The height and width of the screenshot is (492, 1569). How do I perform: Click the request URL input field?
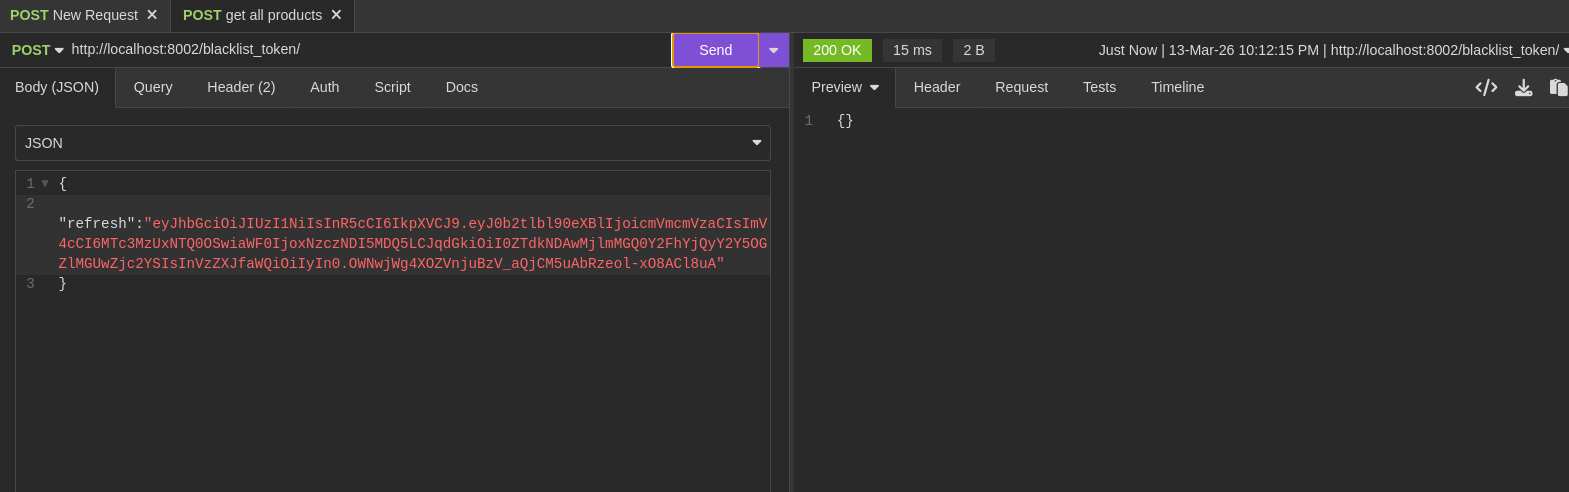coord(360,50)
